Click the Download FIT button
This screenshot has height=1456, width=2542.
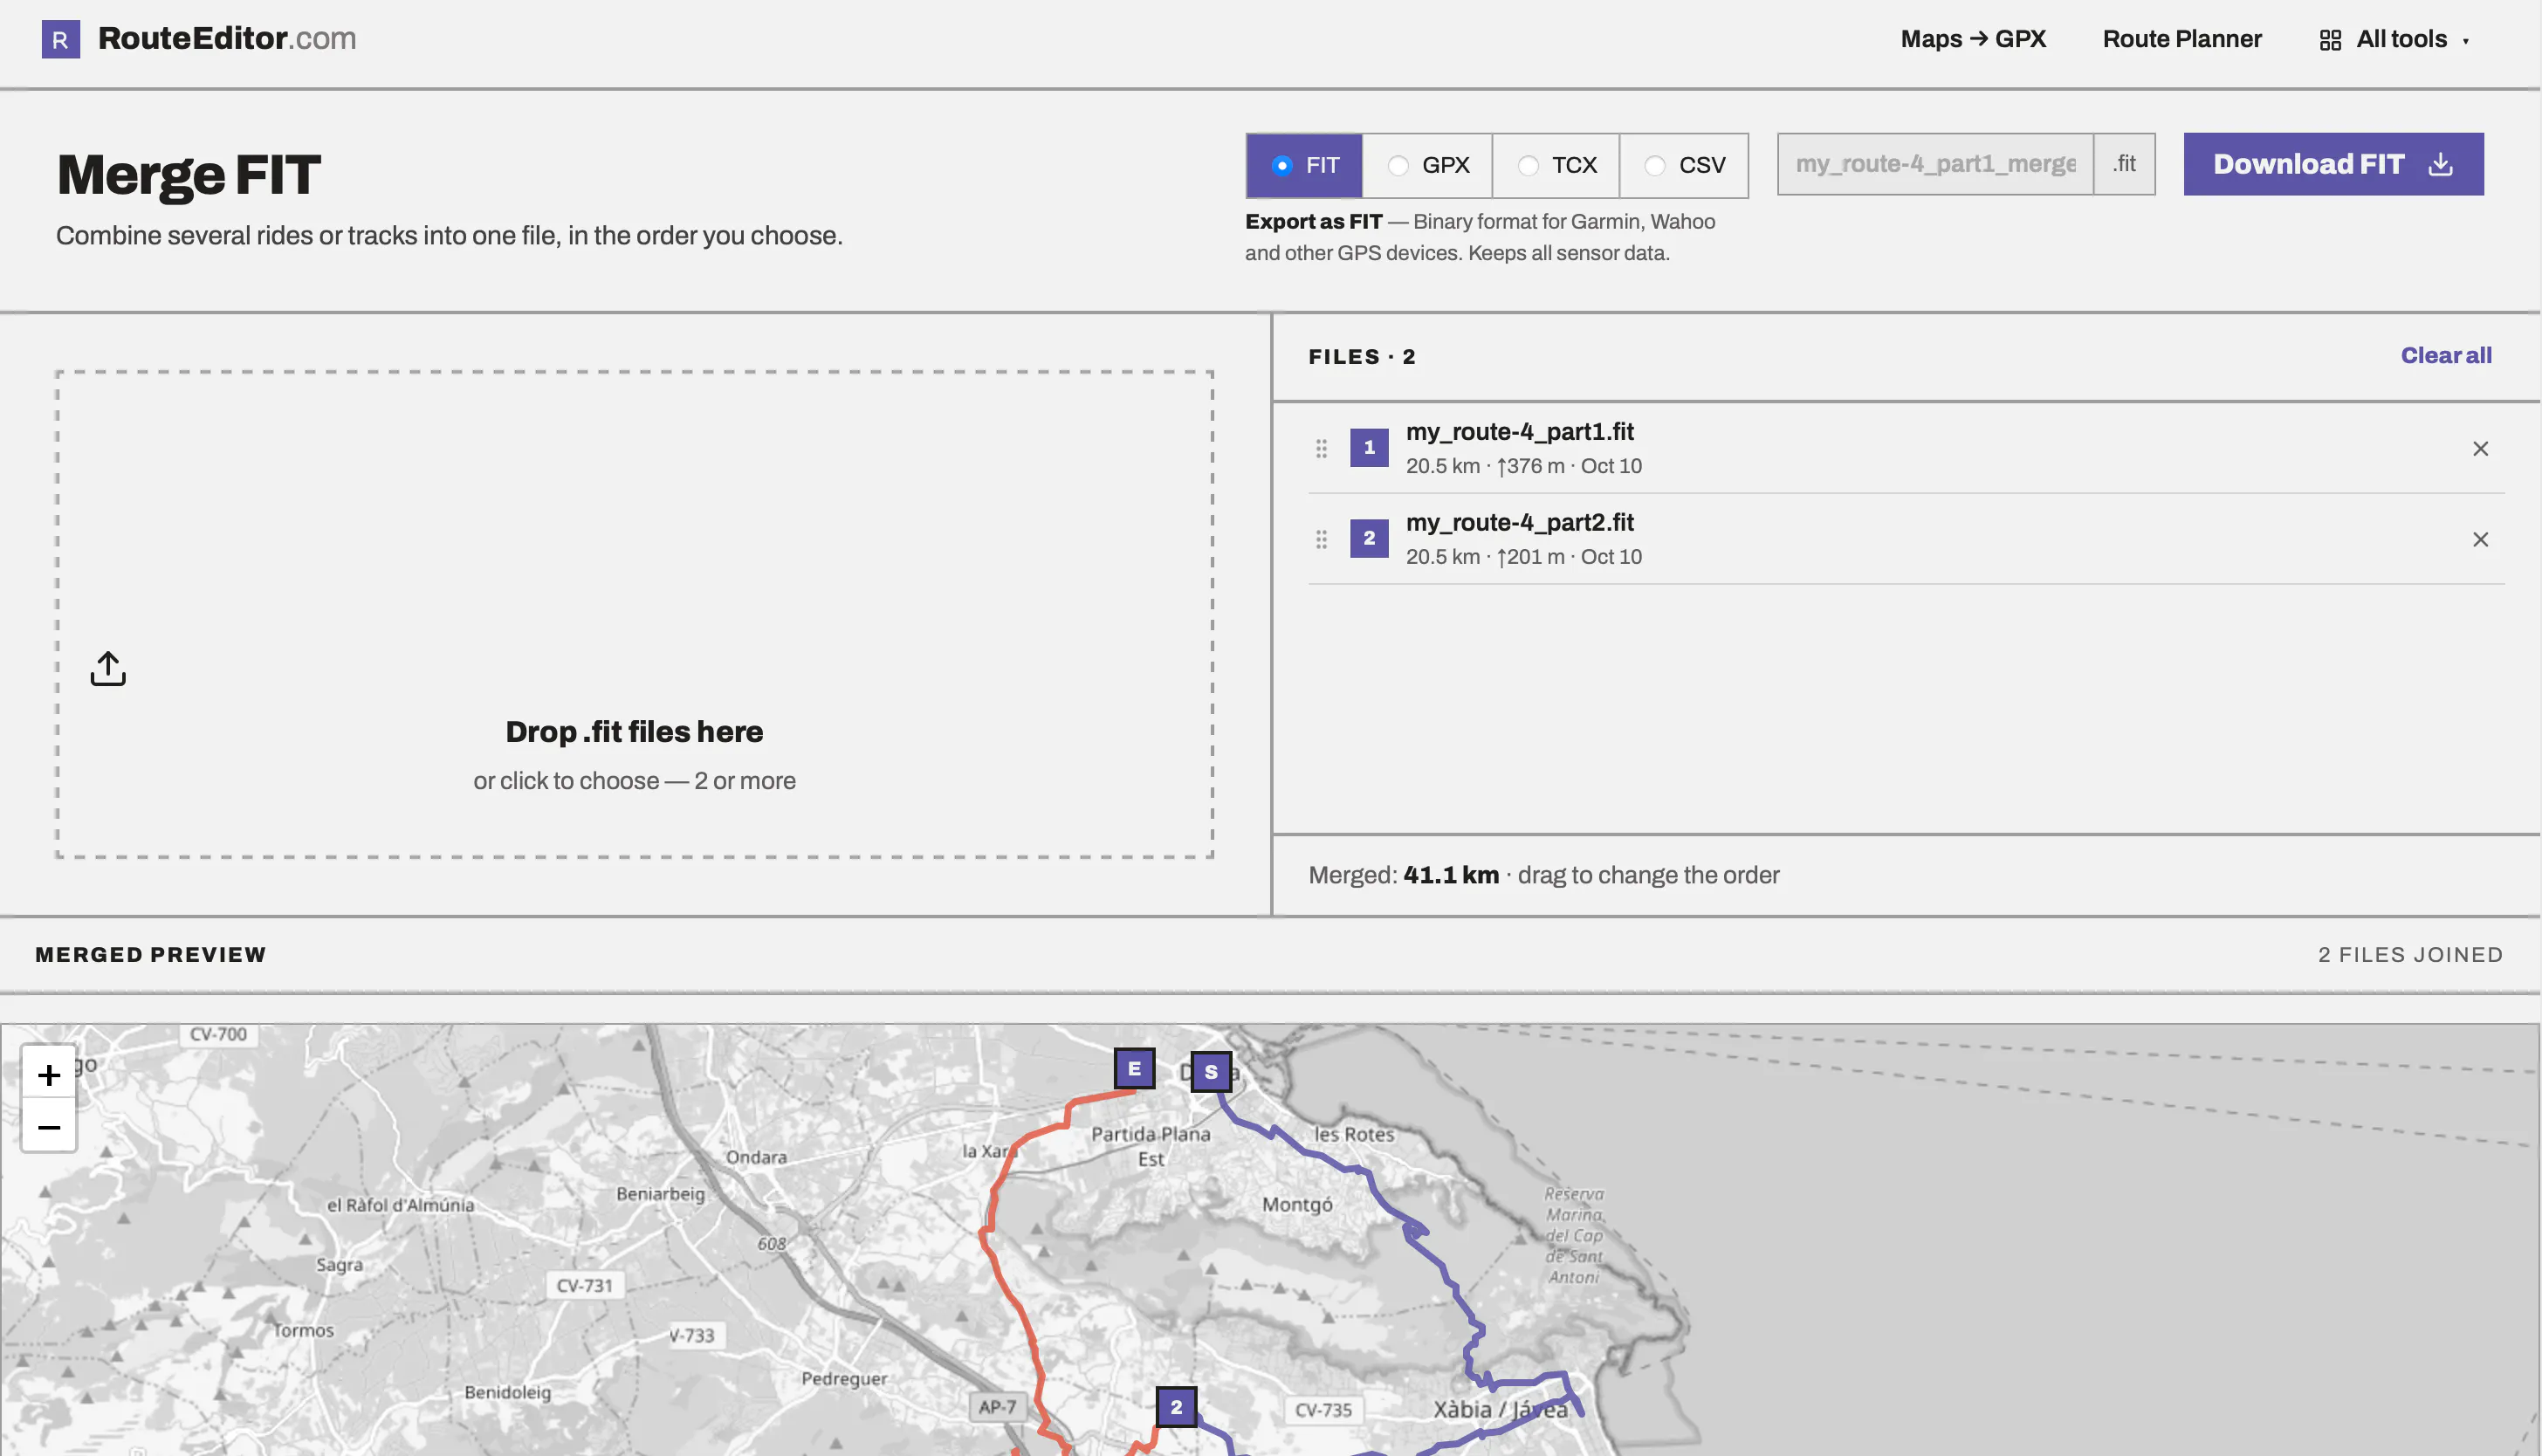click(x=2333, y=164)
